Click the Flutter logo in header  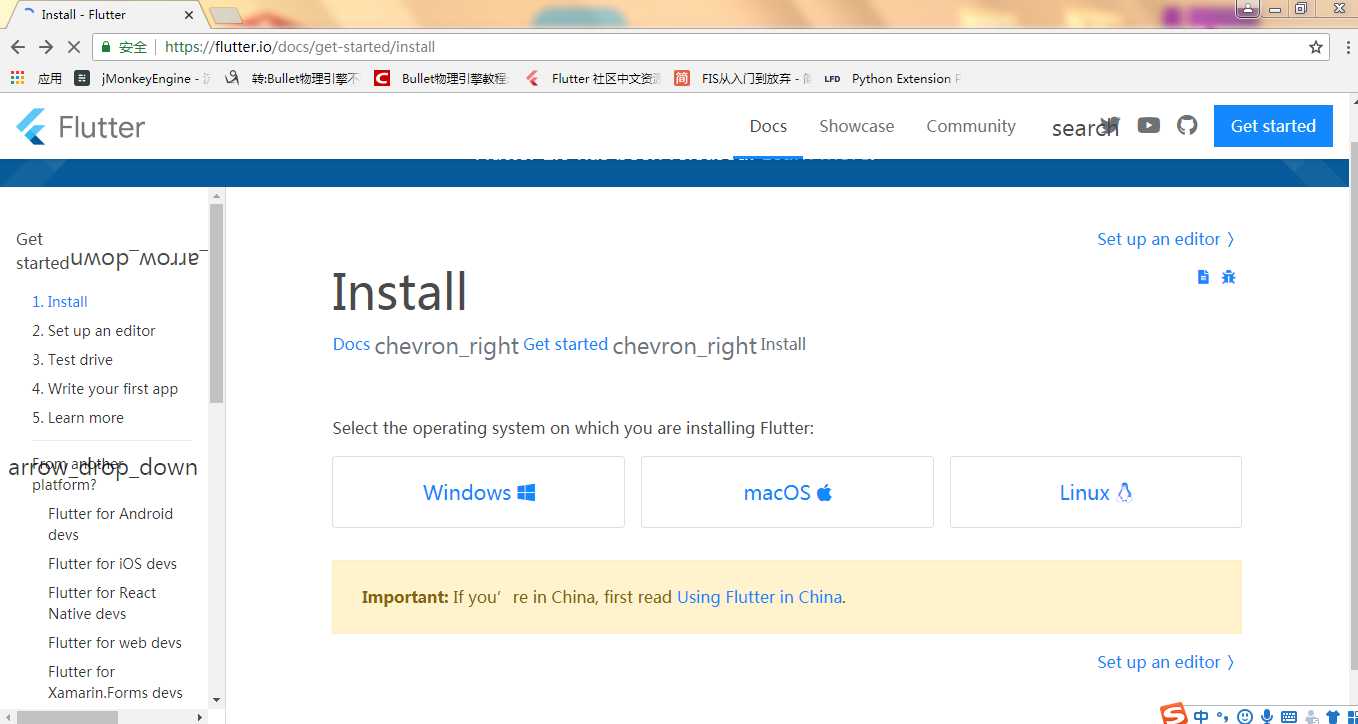point(81,127)
